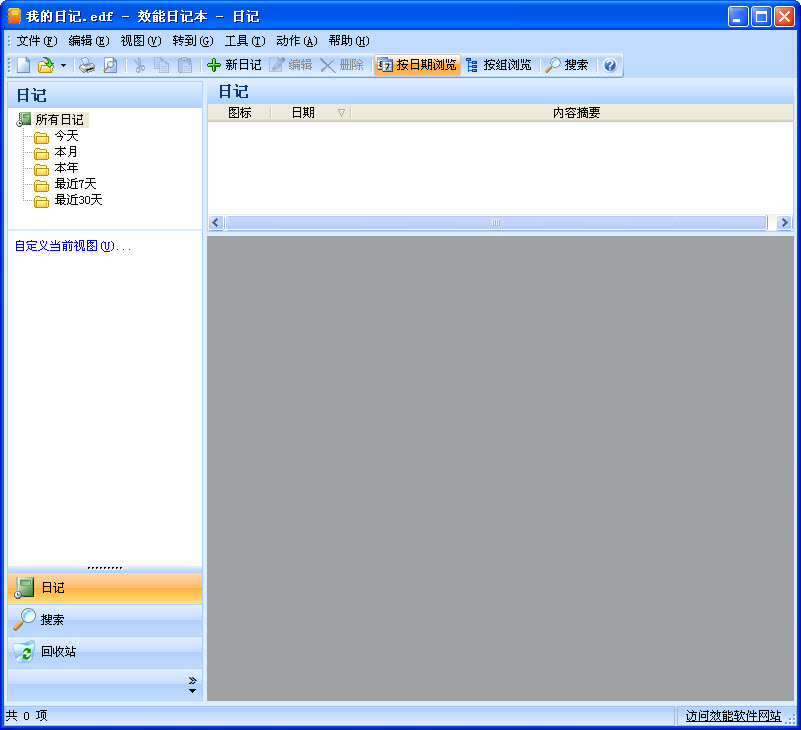Click 自定义当前视图(U)... link
Image resolution: width=801 pixels, height=730 pixels.
click(x=73, y=246)
